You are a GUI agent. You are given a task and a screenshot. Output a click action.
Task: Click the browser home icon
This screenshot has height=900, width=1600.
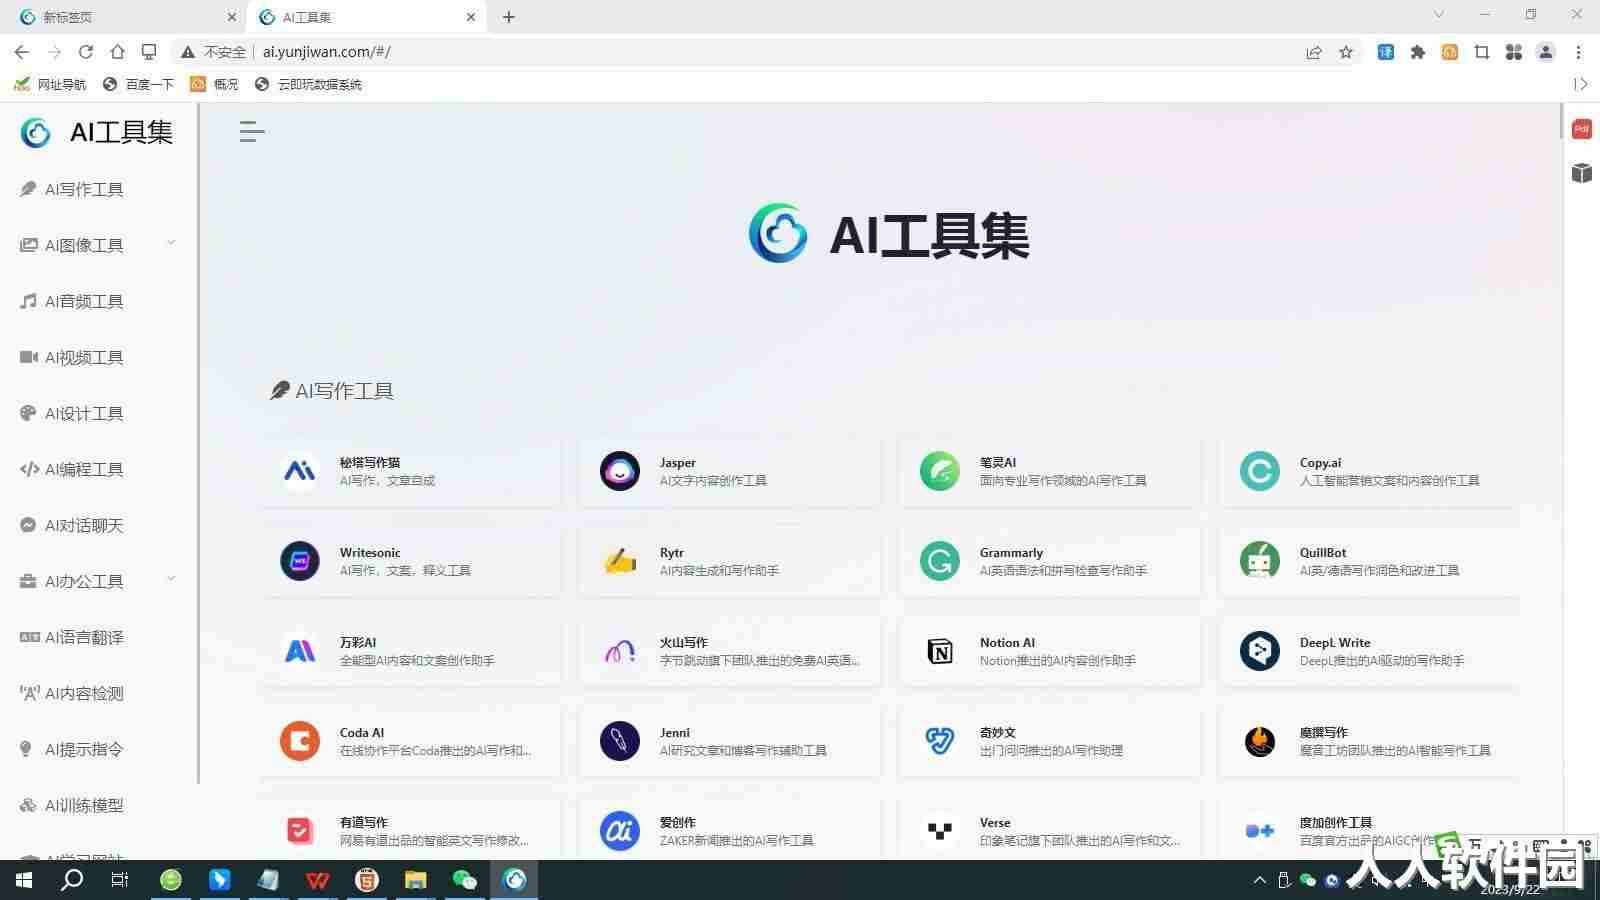[118, 52]
